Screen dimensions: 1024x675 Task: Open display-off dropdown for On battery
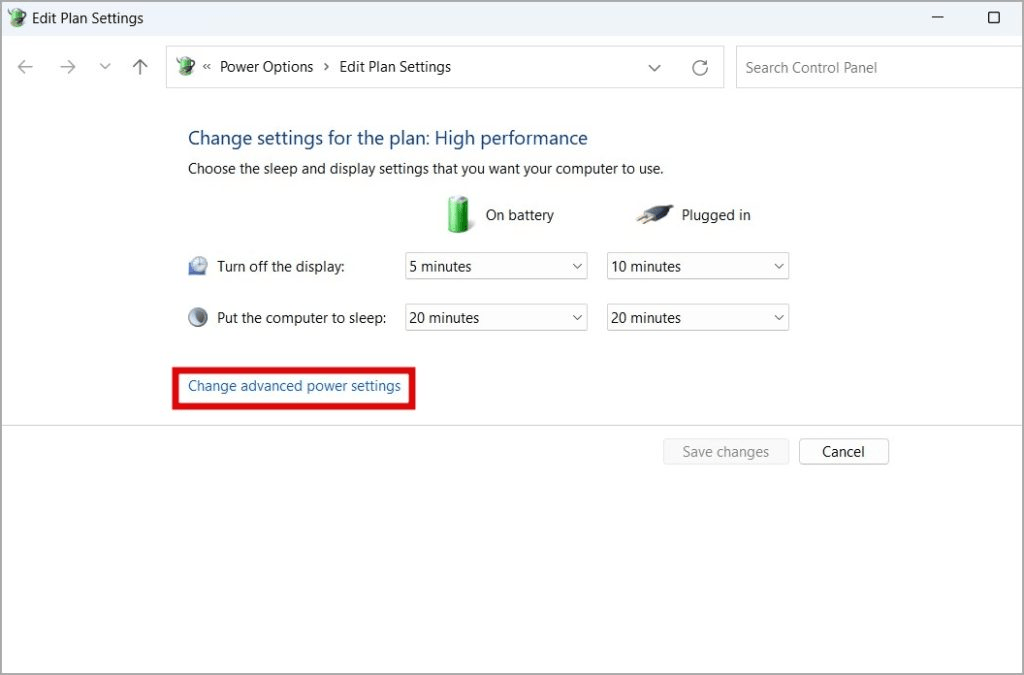(x=496, y=266)
